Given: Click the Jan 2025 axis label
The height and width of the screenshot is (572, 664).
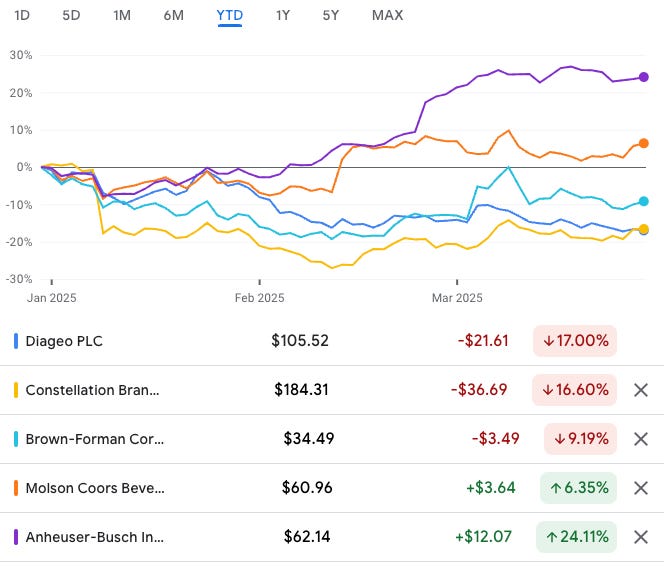Looking at the screenshot, I should [52, 298].
